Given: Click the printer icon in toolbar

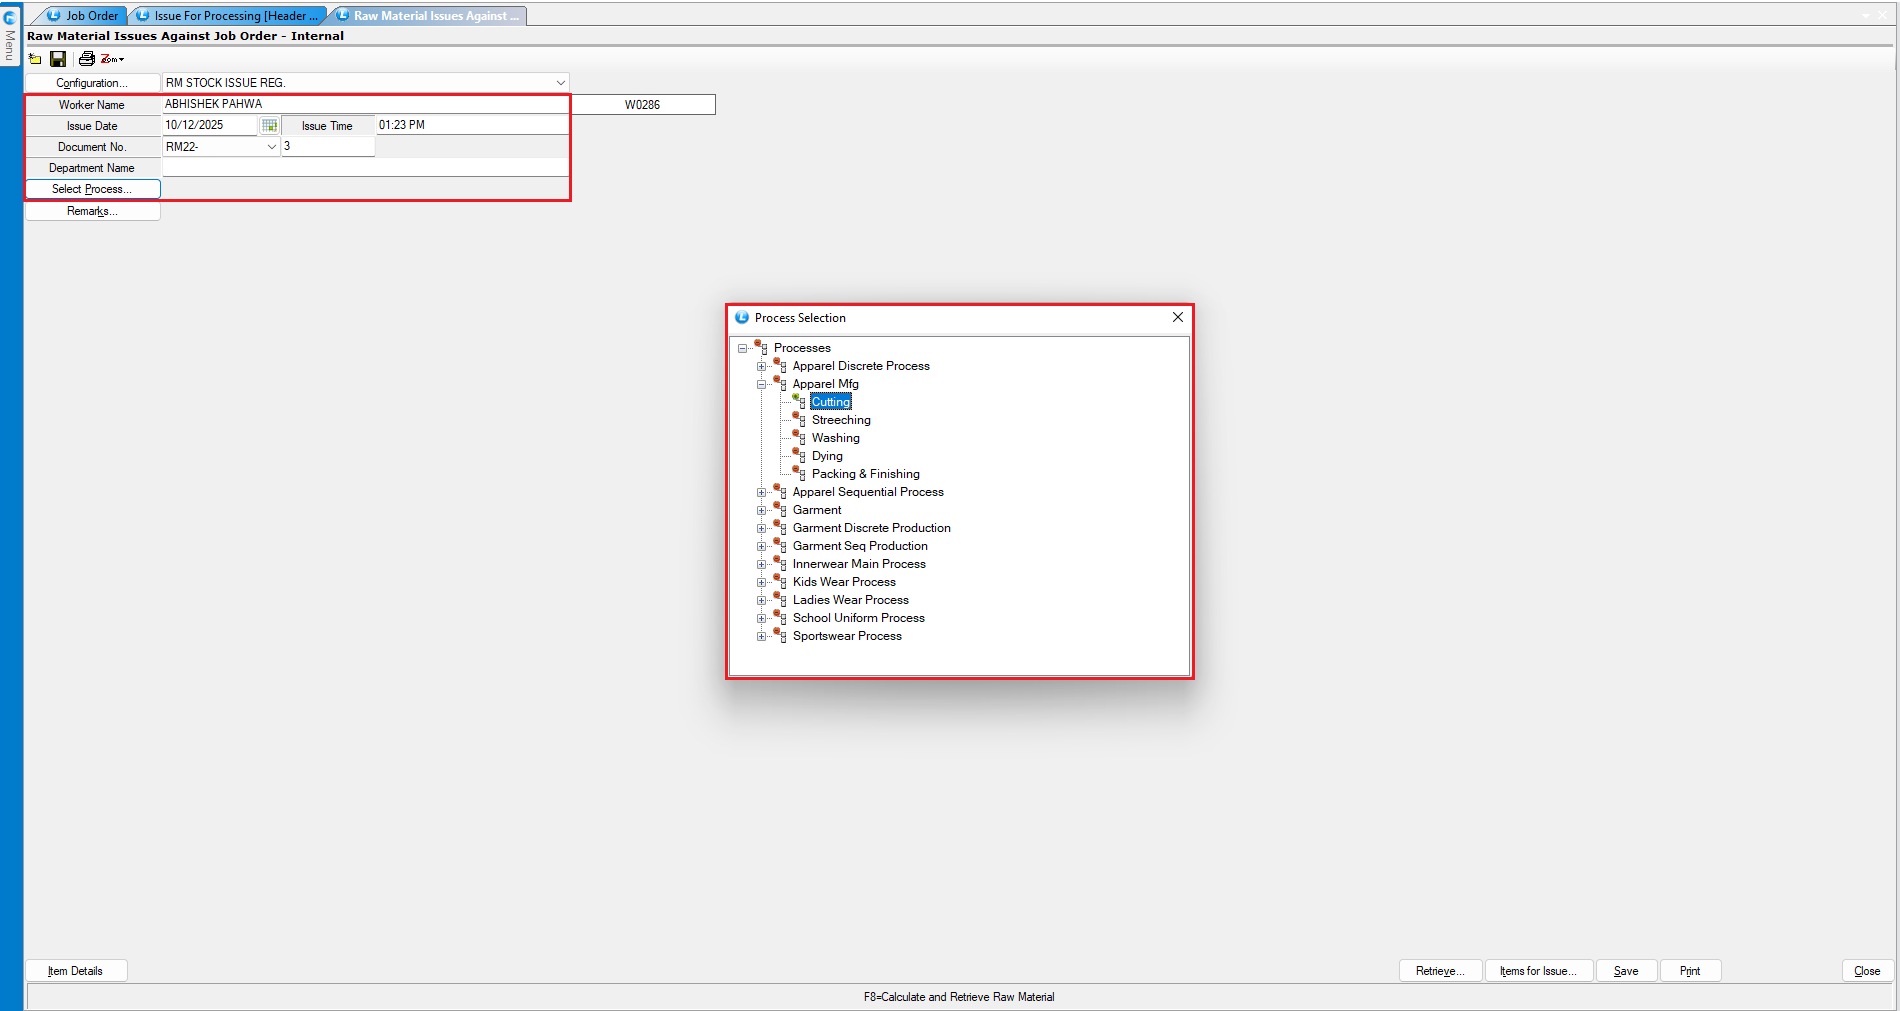Looking at the screenshot, I should coord(87,59).
